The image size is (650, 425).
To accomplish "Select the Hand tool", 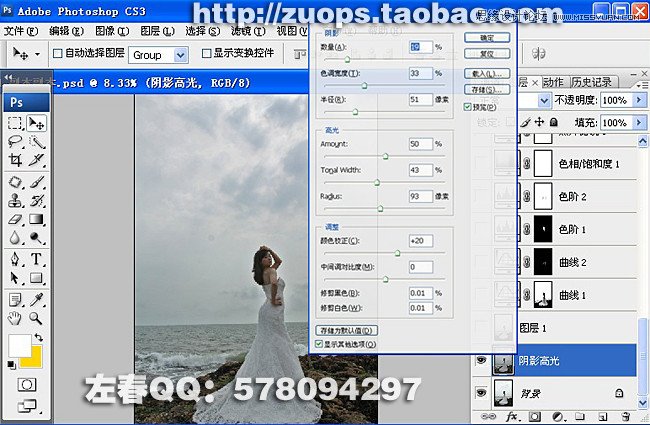I will pyautogui.click(x=15, y=318).
